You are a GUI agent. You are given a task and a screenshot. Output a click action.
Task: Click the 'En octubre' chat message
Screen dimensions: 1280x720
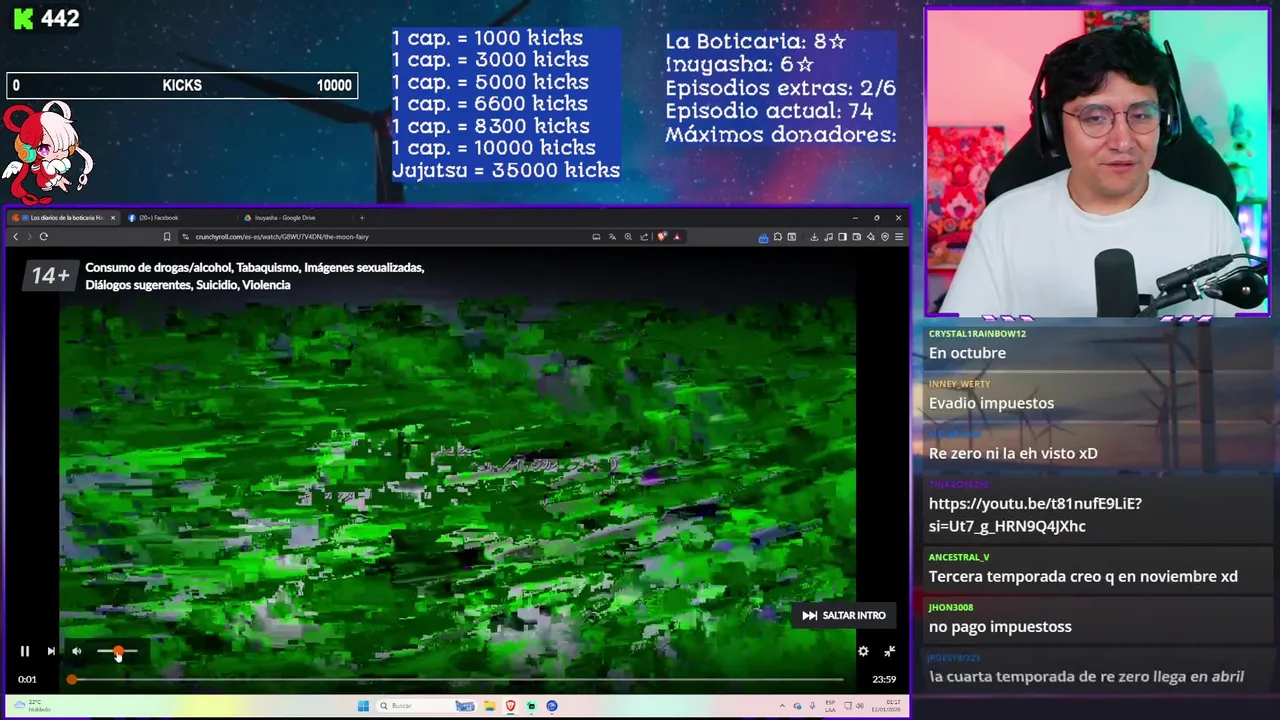tap(967, 353)
